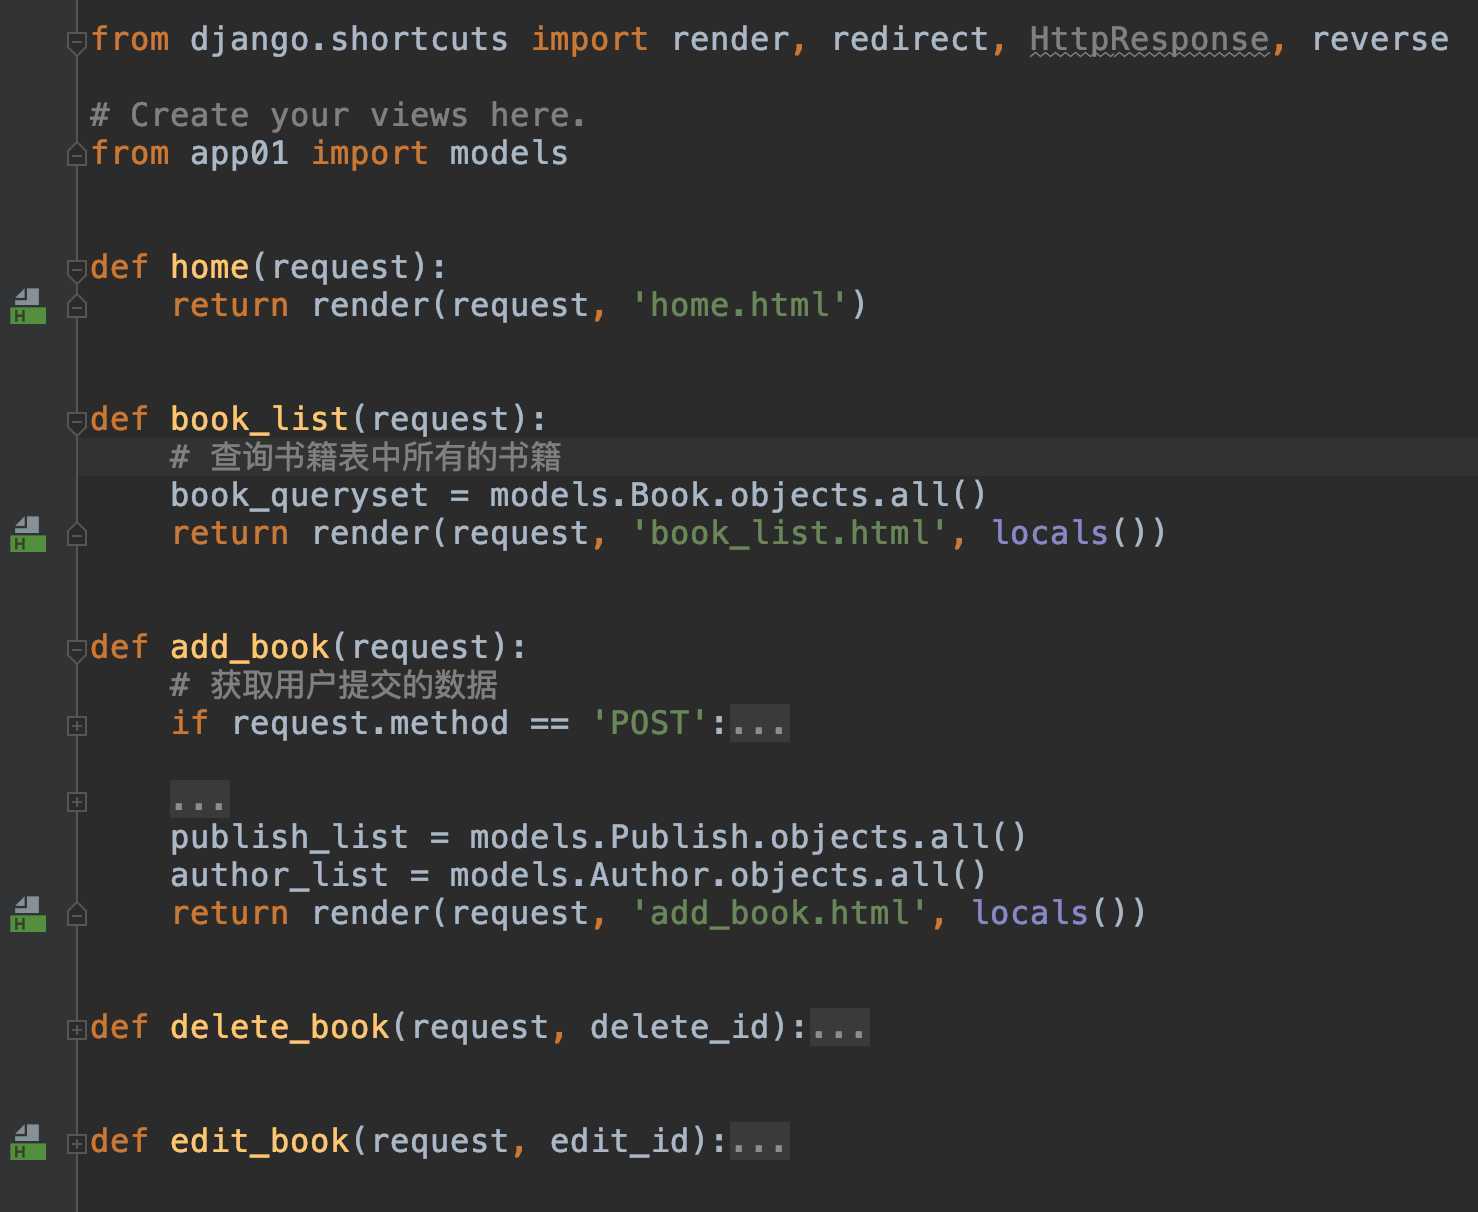Click standalone folded '...' placeholder above publish_list

point(200,800)
